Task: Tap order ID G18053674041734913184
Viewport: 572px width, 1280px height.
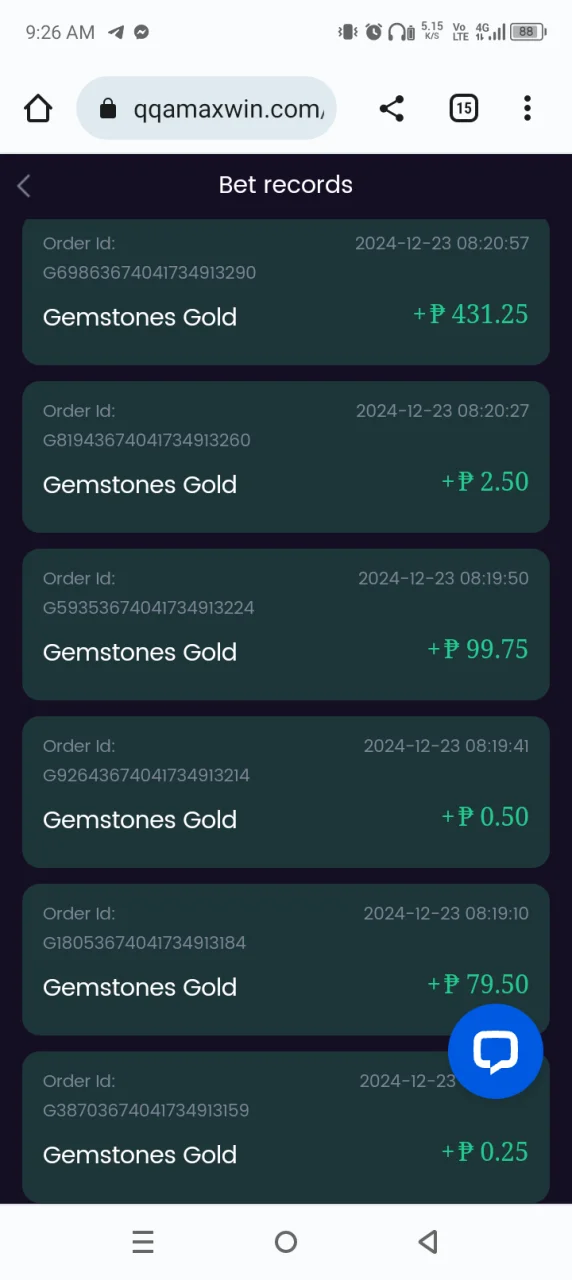Action: click(x=145, y=943)
